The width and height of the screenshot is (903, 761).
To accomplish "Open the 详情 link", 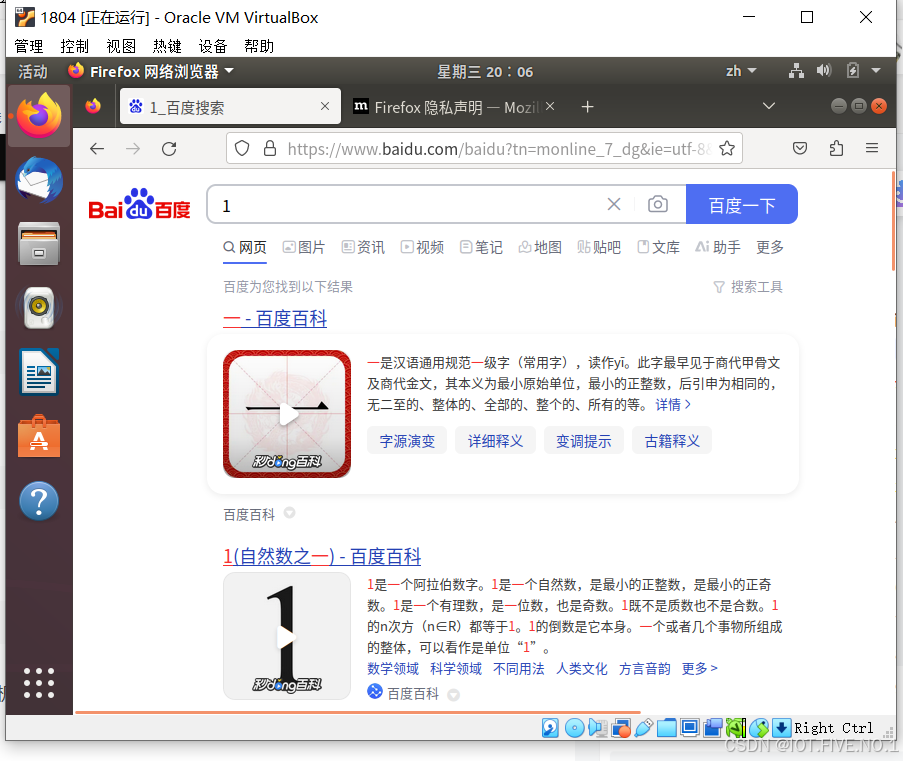I will [673, 404].
